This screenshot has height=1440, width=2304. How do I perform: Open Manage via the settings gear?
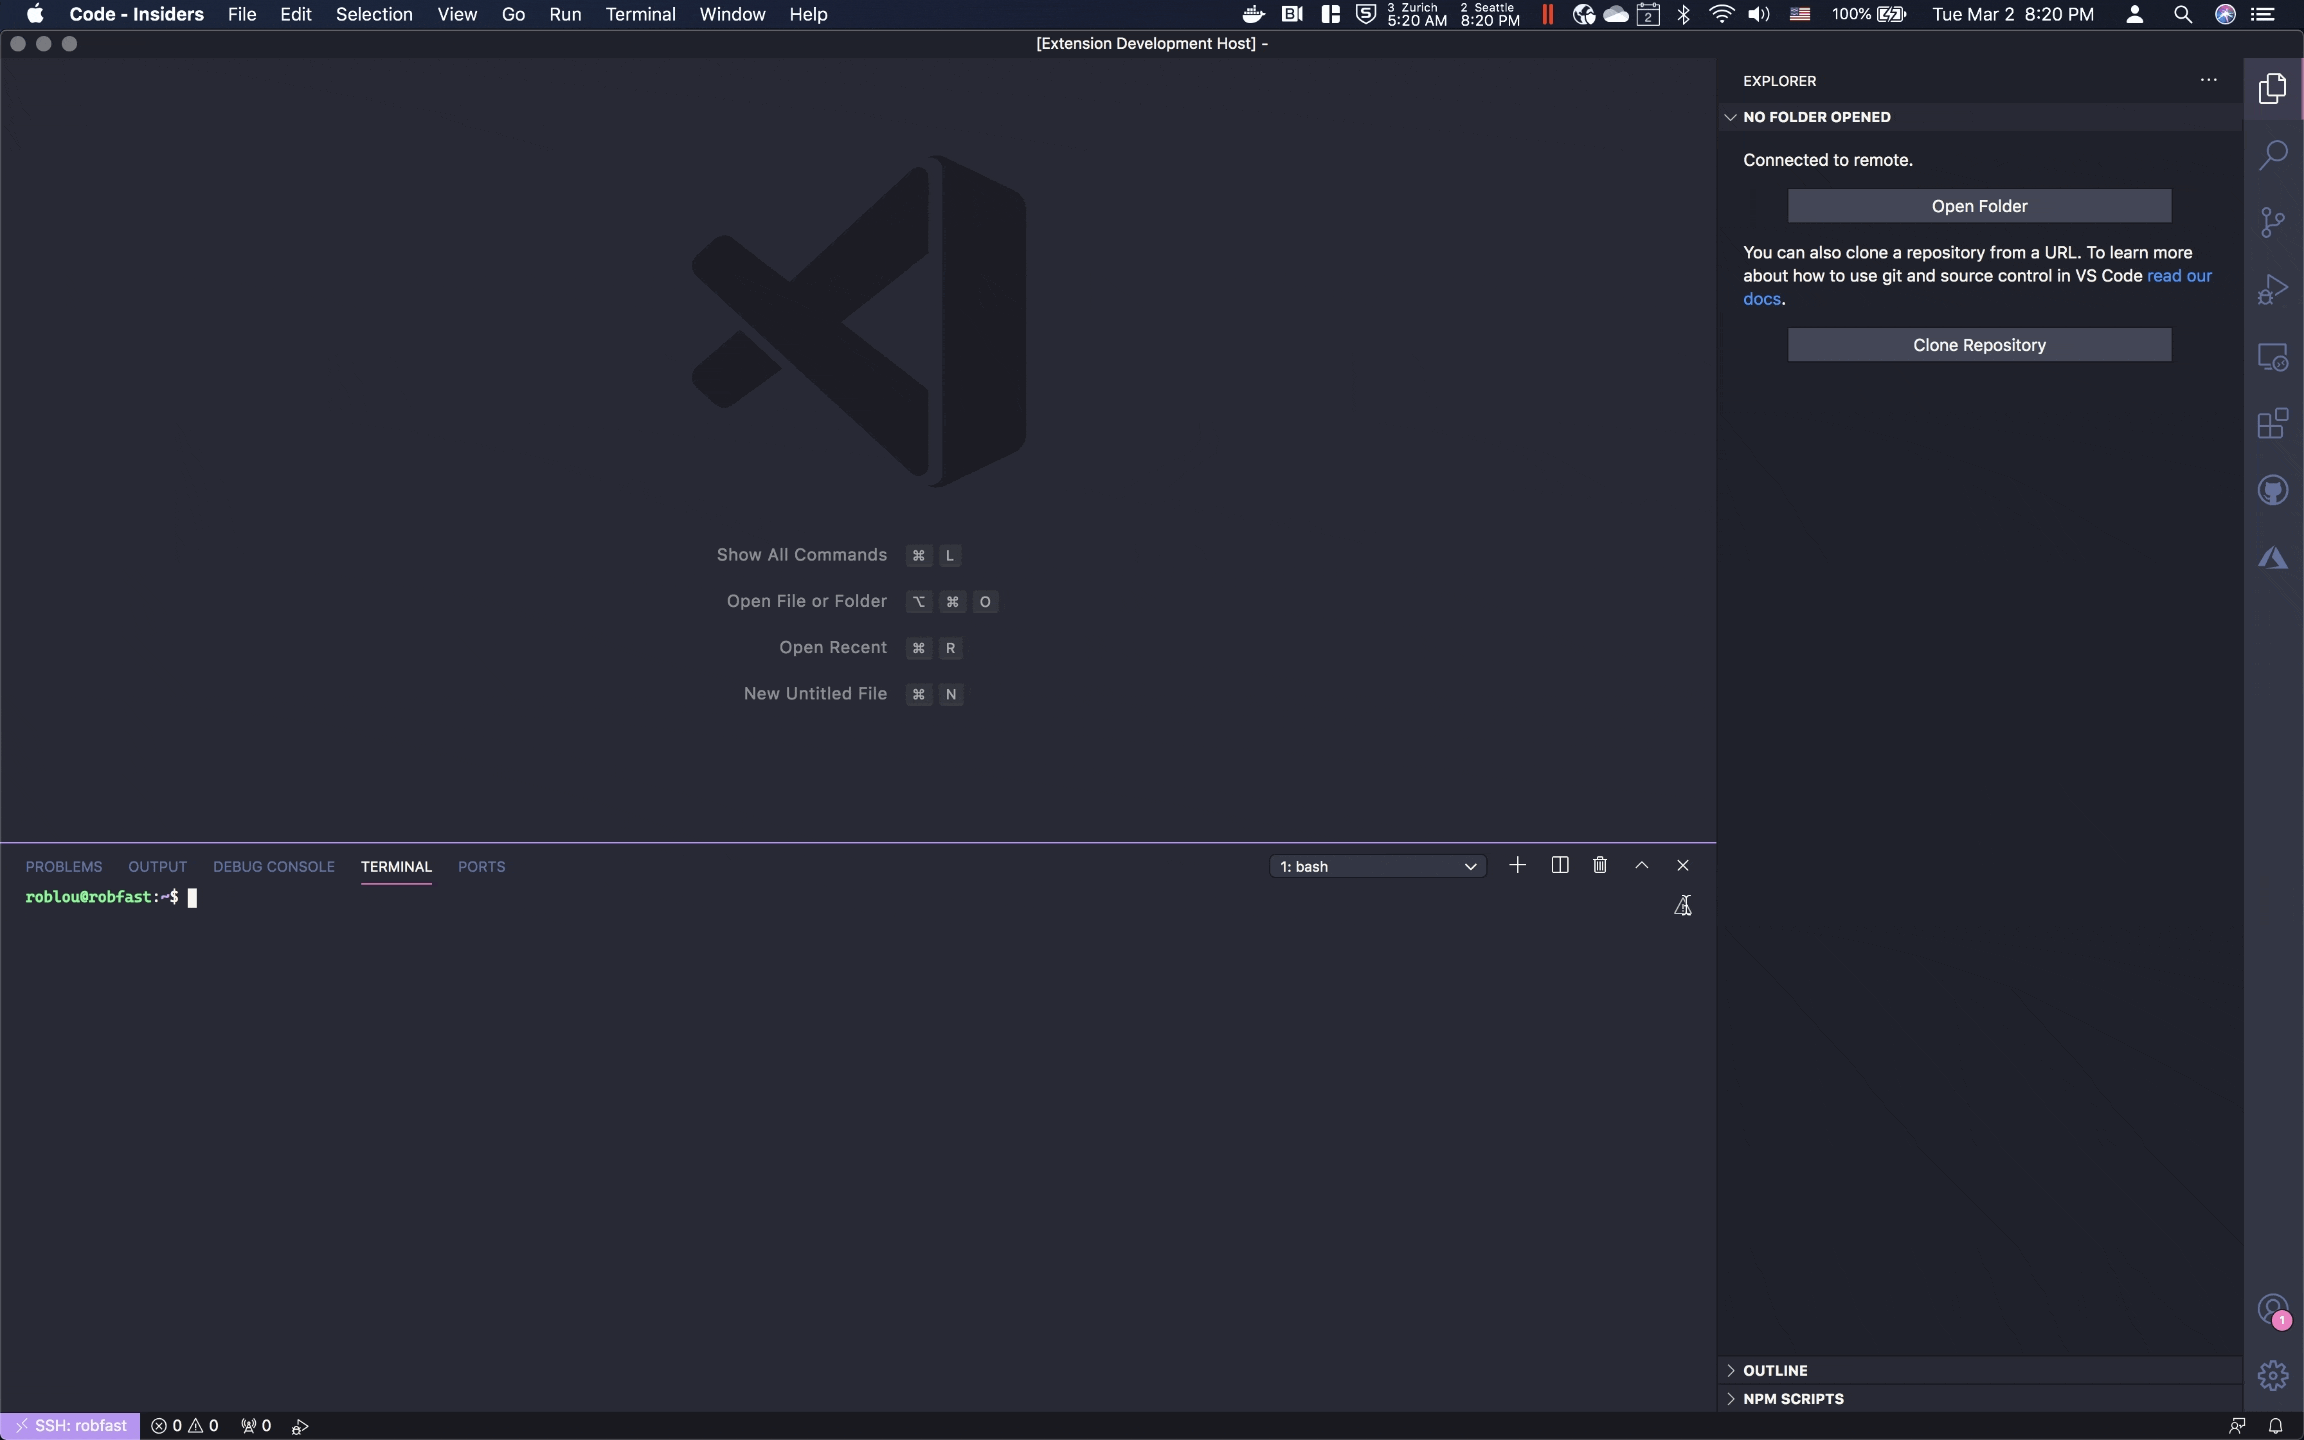(x=2272, y=1375)
